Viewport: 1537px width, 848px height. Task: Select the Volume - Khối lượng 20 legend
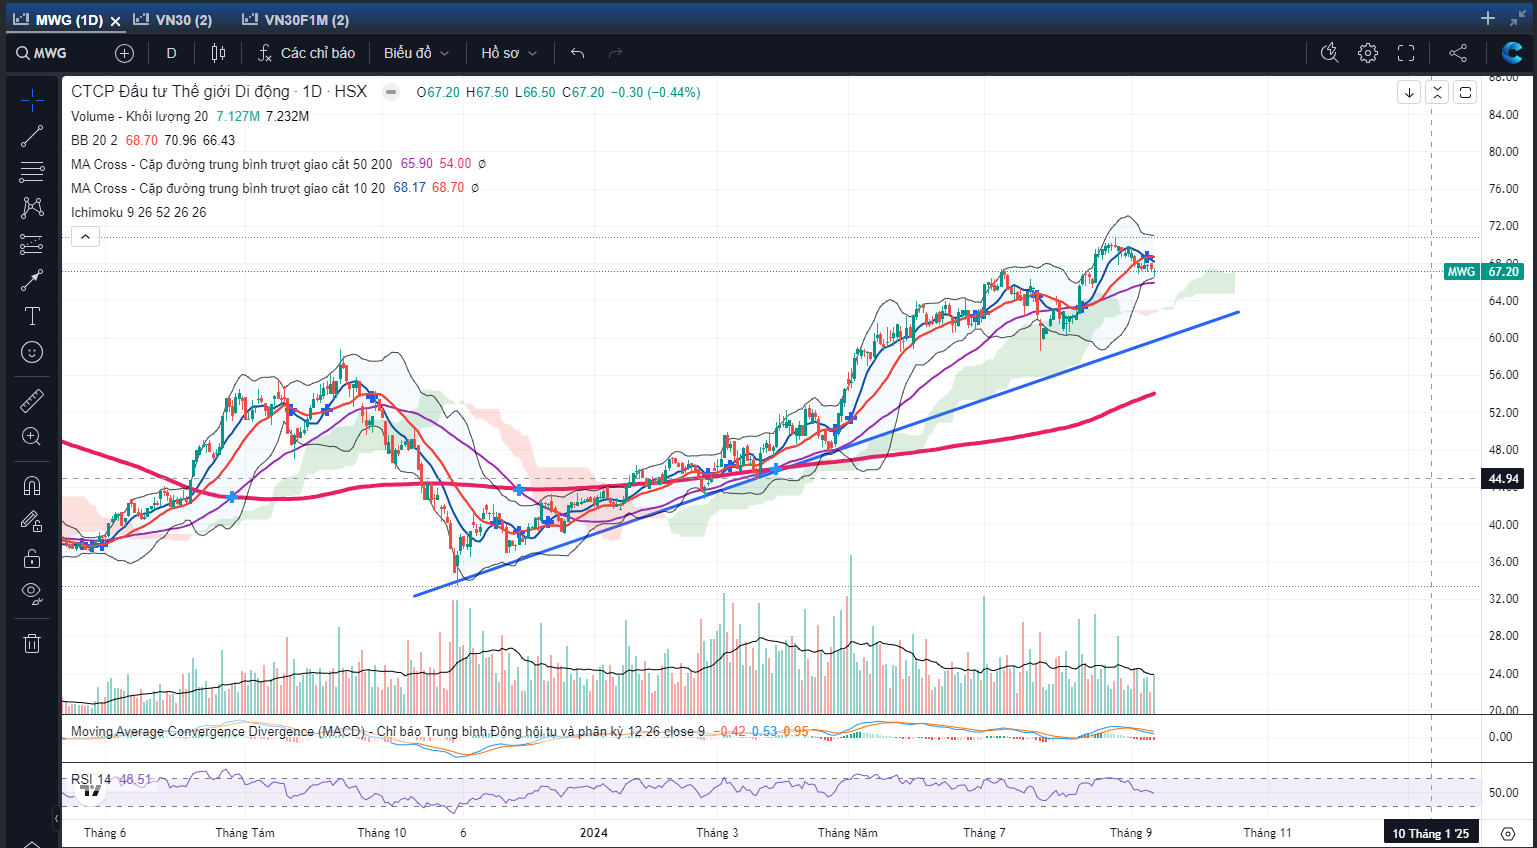pyautogui.click(x=139, y=116)
